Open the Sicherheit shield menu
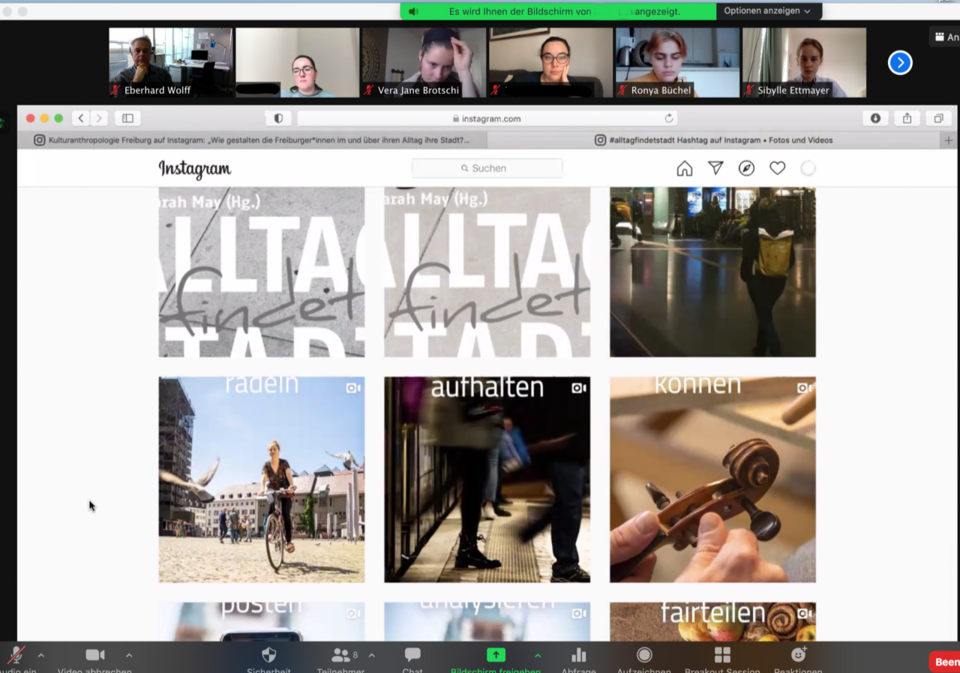 click(269, 658)
